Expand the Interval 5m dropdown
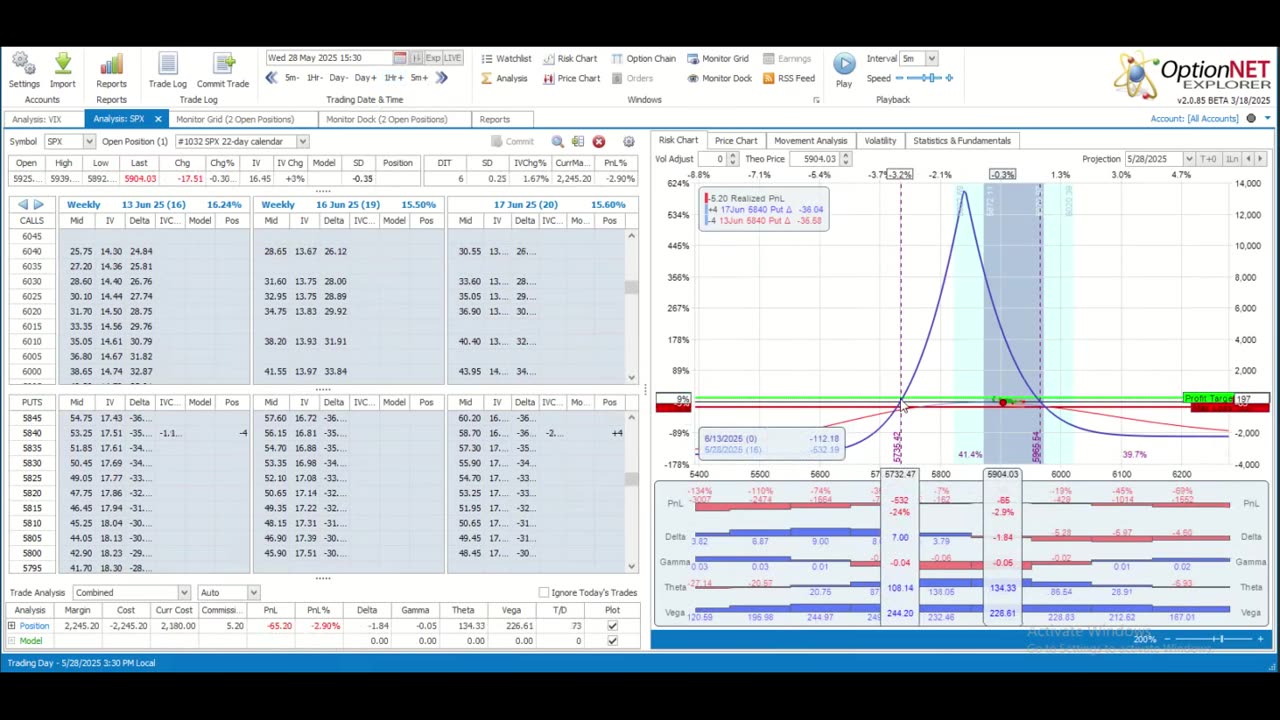This screenshot has width=1280, height=720. click(931, 59)
